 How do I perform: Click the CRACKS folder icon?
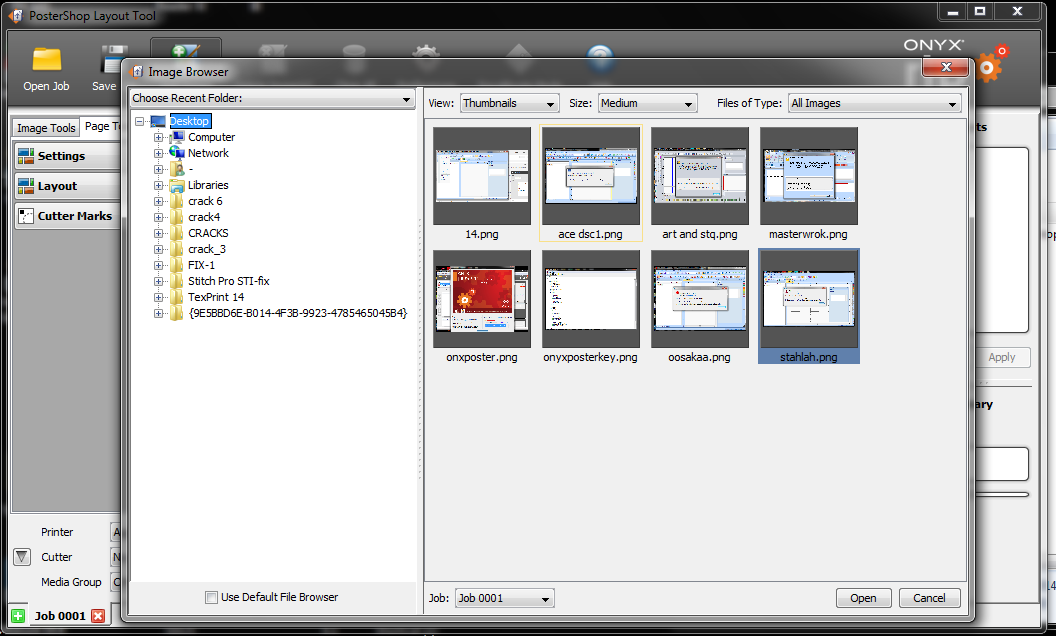point(177,233)
